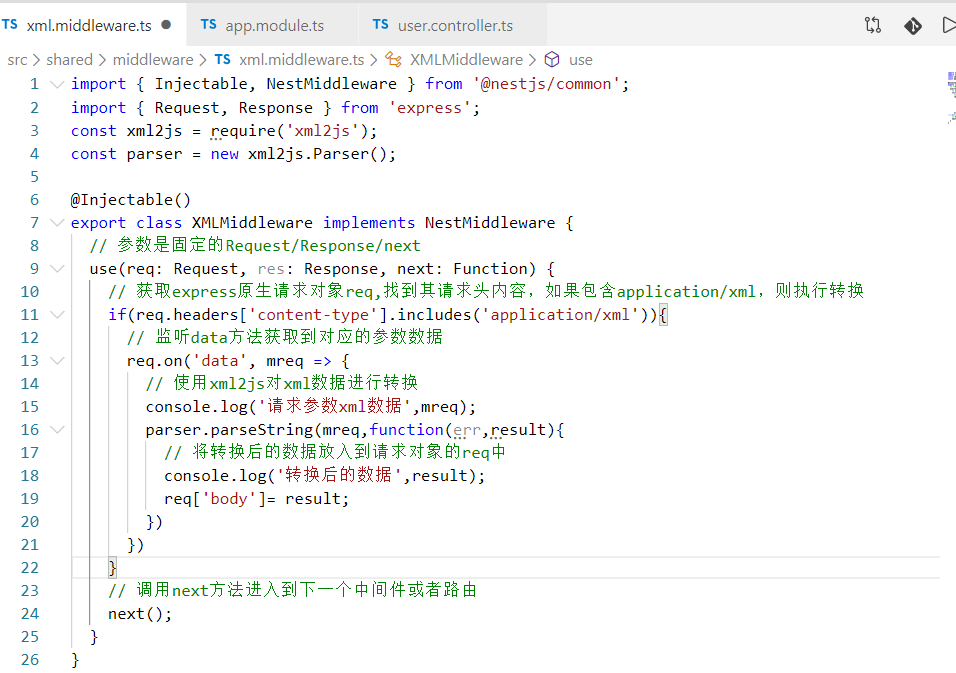Click the 'next: Function' parameter on line 9

[462, 268]
